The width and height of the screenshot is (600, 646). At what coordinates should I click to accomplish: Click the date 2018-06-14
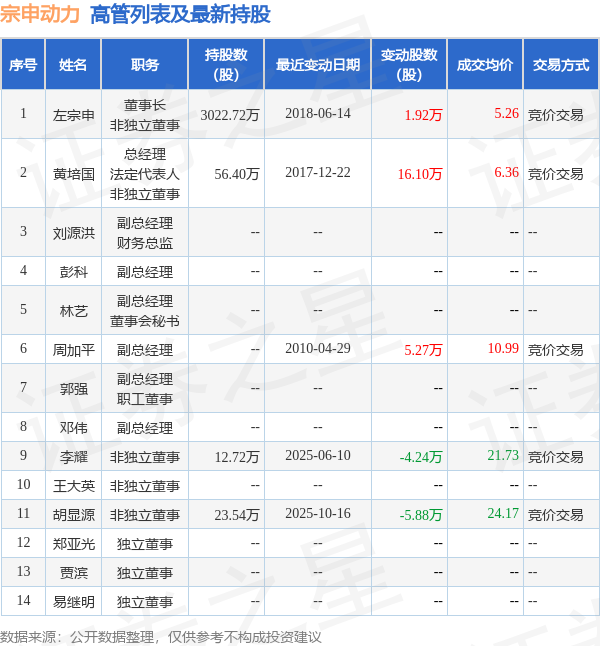pyautogui.click(x=318, y=113)
